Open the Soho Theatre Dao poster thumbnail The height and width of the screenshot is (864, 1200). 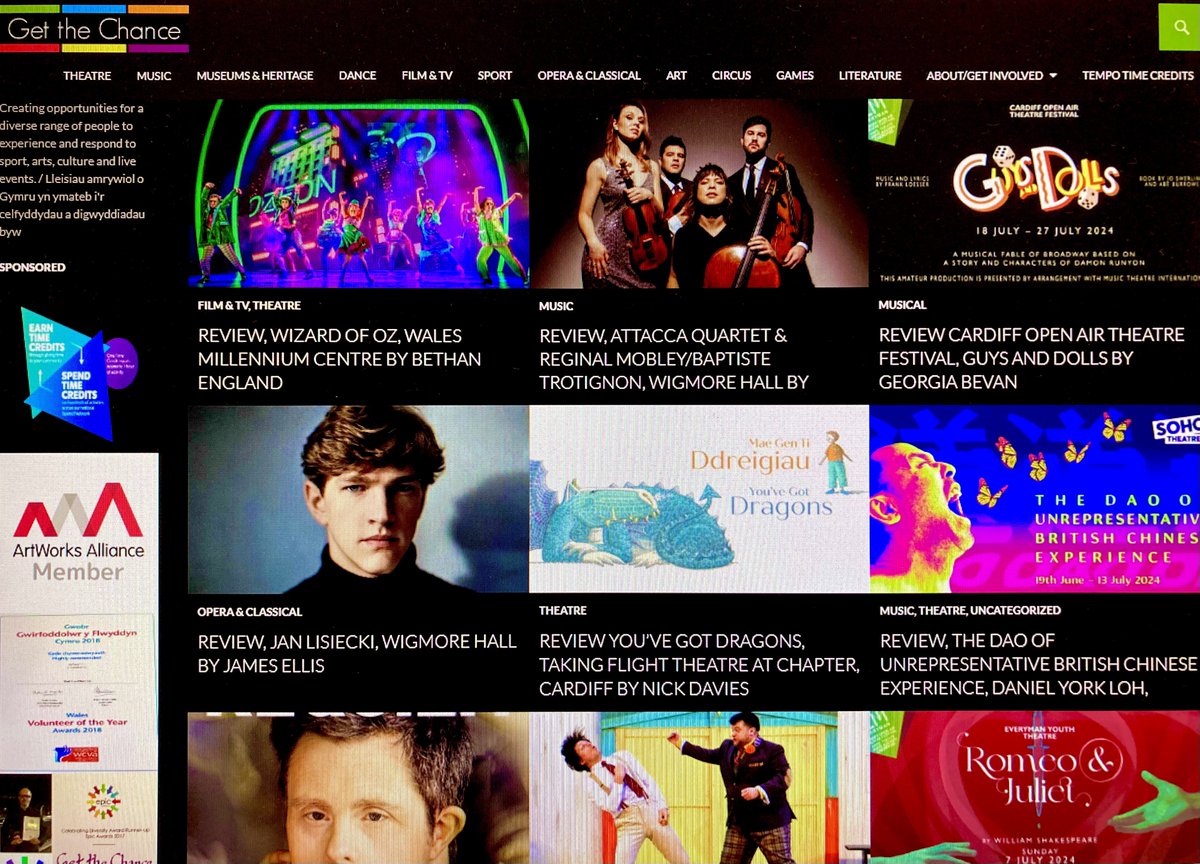tap(1035, 499)
